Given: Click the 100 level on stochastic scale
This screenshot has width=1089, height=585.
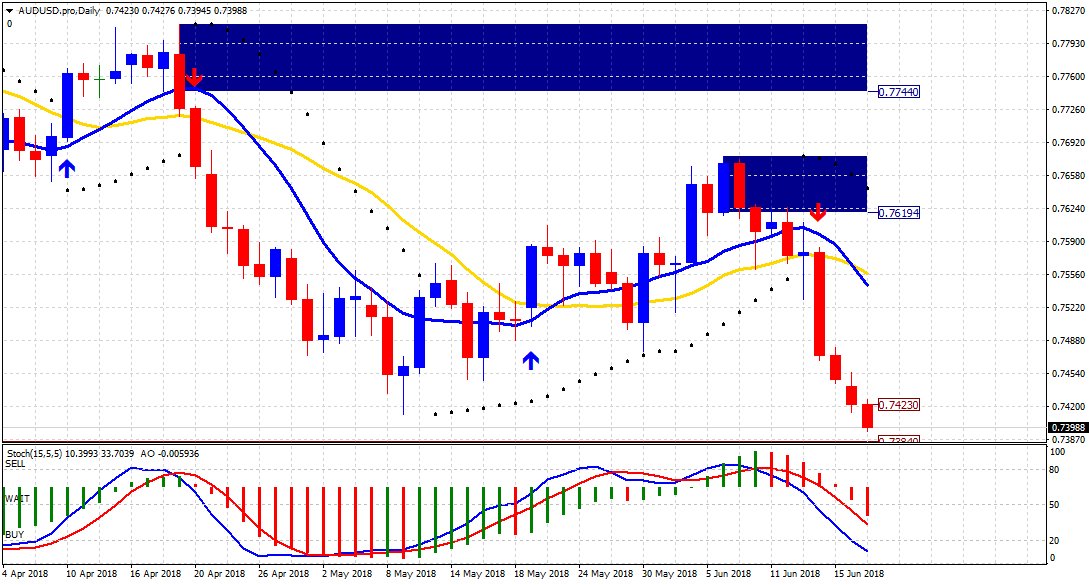Looking at the screenshot, I should pyautogui.click(x=1057, y=452).
